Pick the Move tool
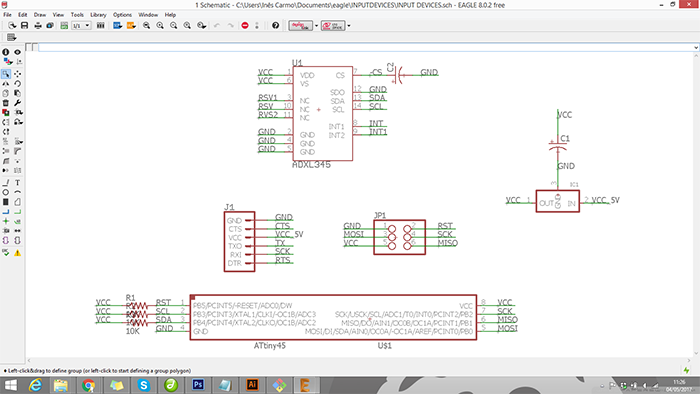 17,74
